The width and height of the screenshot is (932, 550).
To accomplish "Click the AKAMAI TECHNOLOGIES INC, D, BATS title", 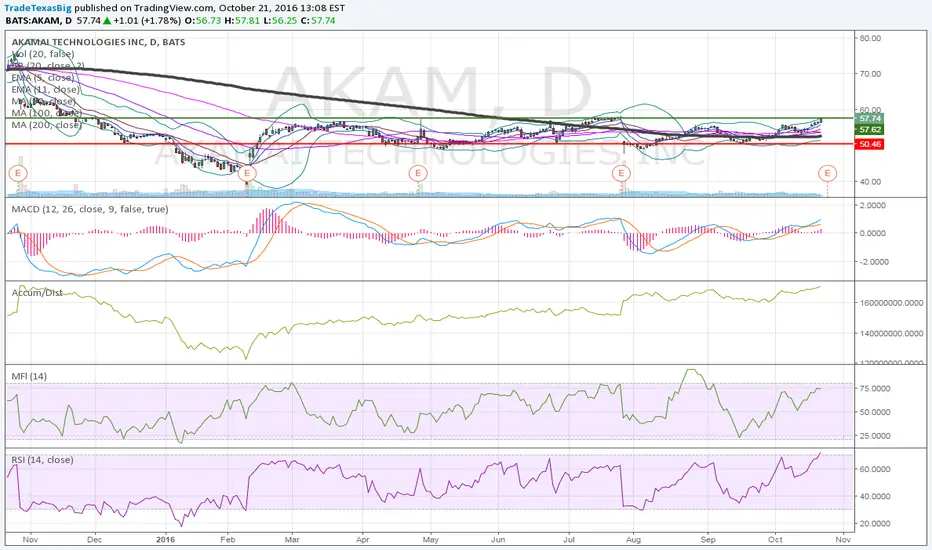I will 99,42.
